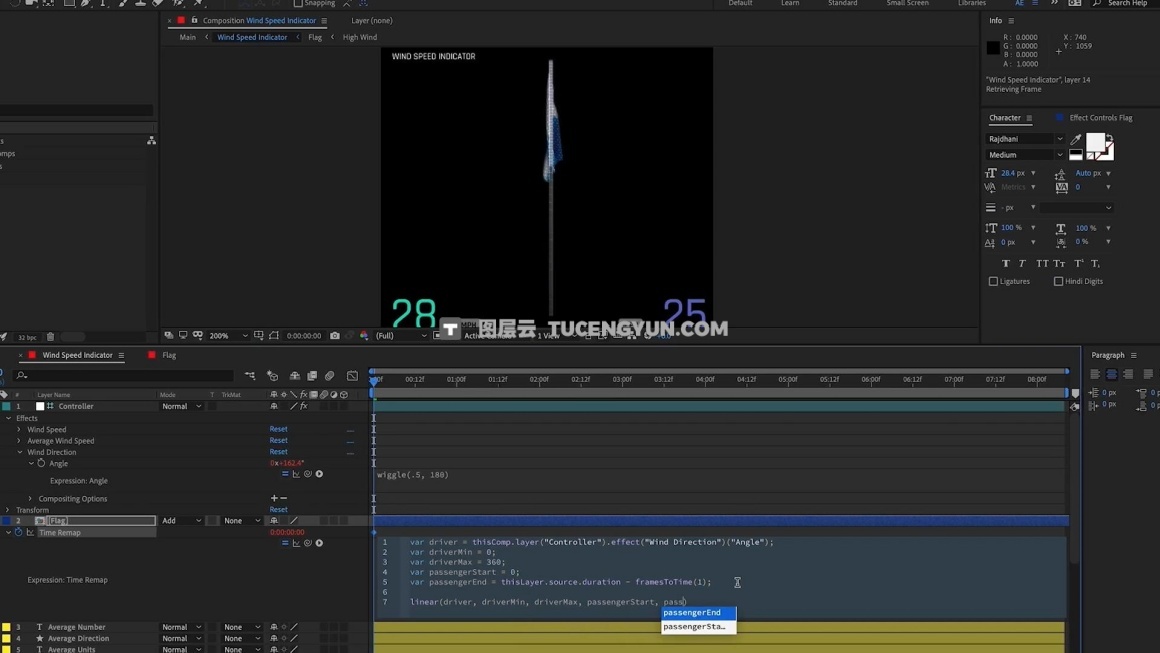Click the Show Channel color icon
Image resolution: width=1160 pixels, height=653 pixels.
point(364,336)
